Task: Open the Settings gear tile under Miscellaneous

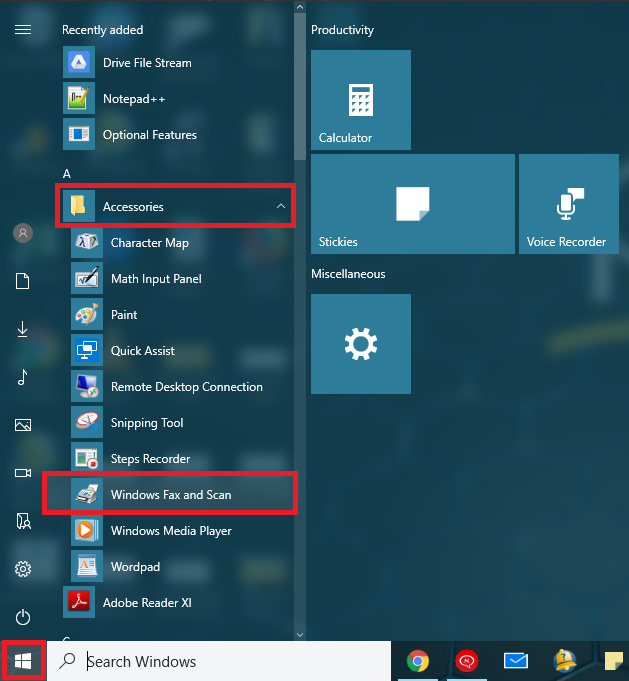Action: click(361, 344)
